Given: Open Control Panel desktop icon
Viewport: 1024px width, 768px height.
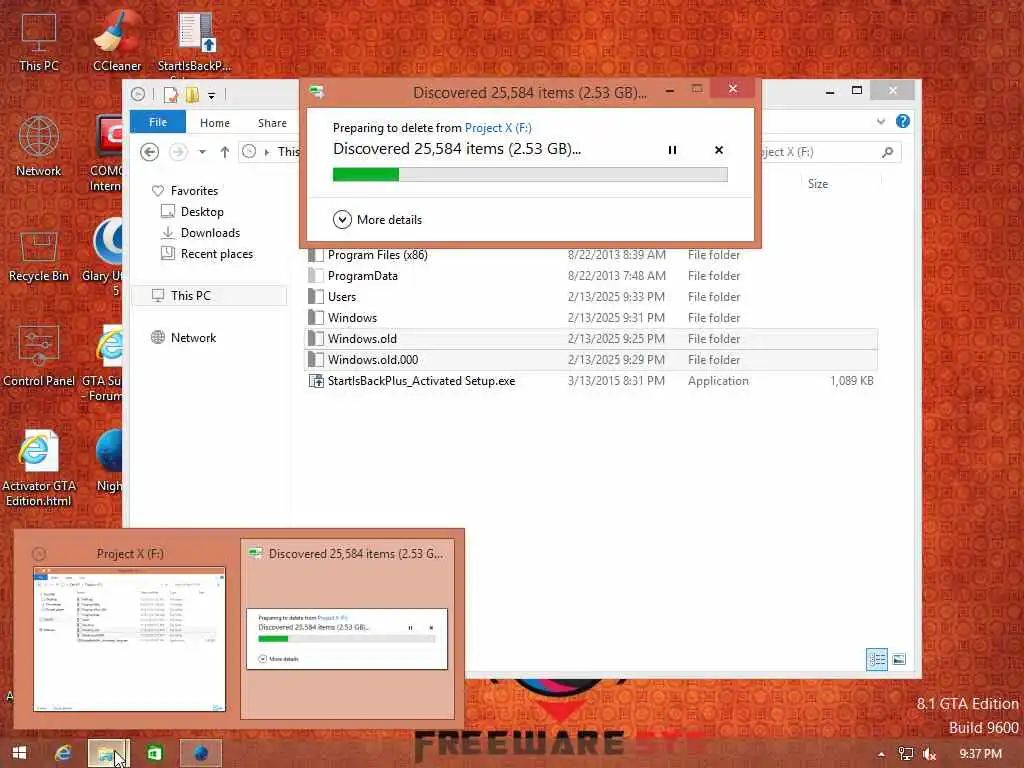Looking at the screenshot, I should (39, 356).
